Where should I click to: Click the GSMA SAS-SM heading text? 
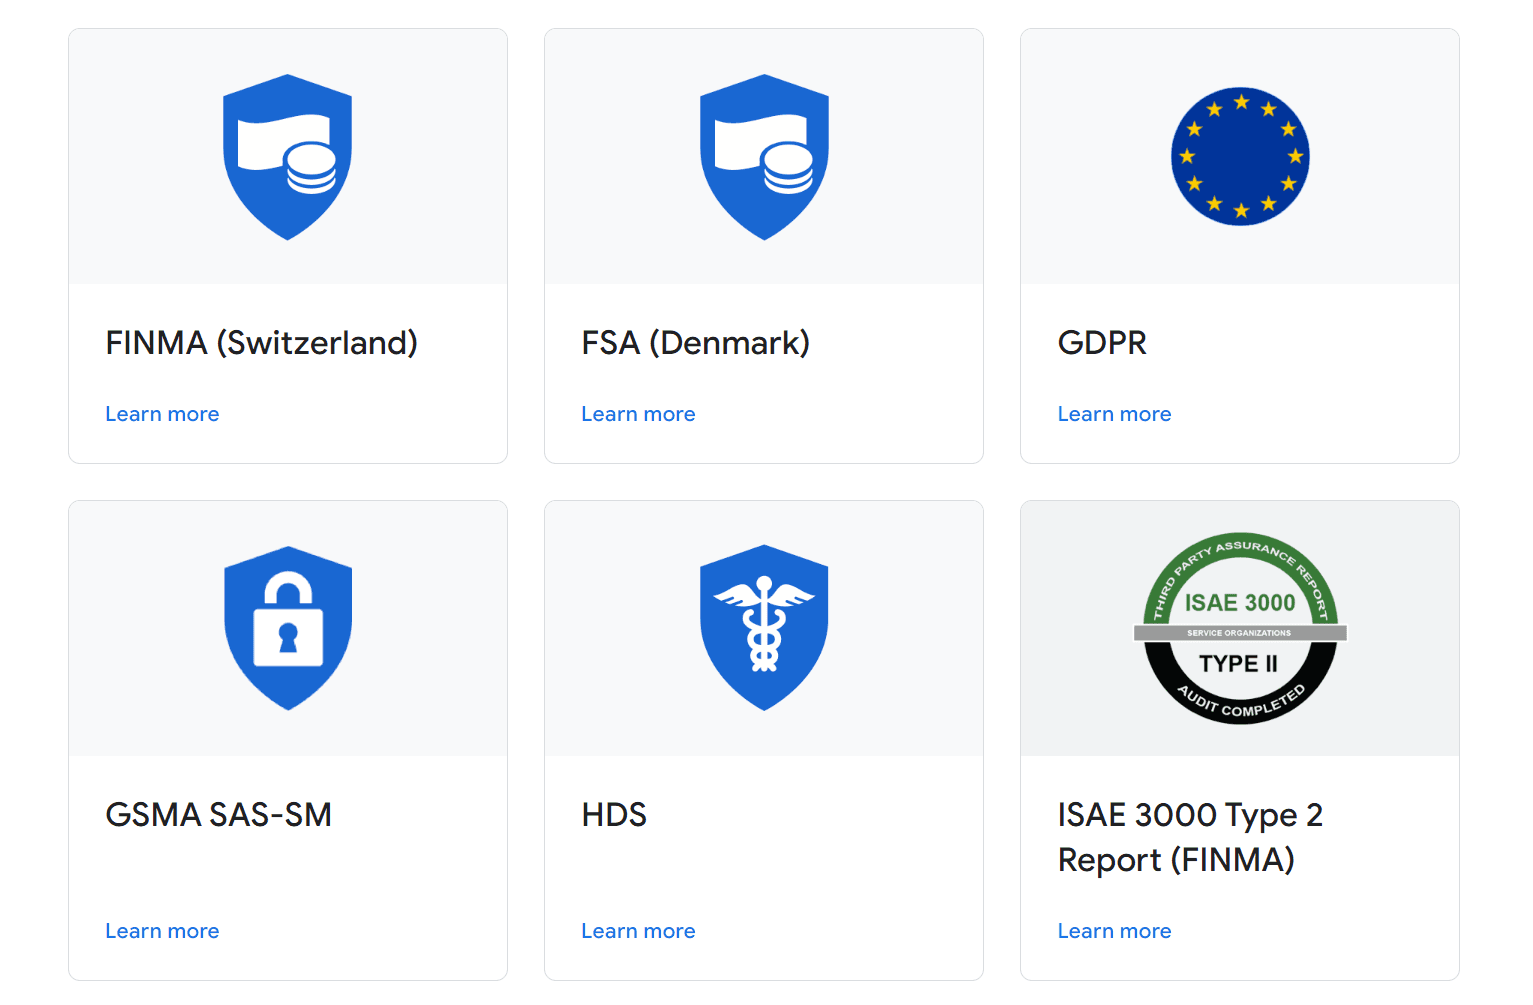218,815
